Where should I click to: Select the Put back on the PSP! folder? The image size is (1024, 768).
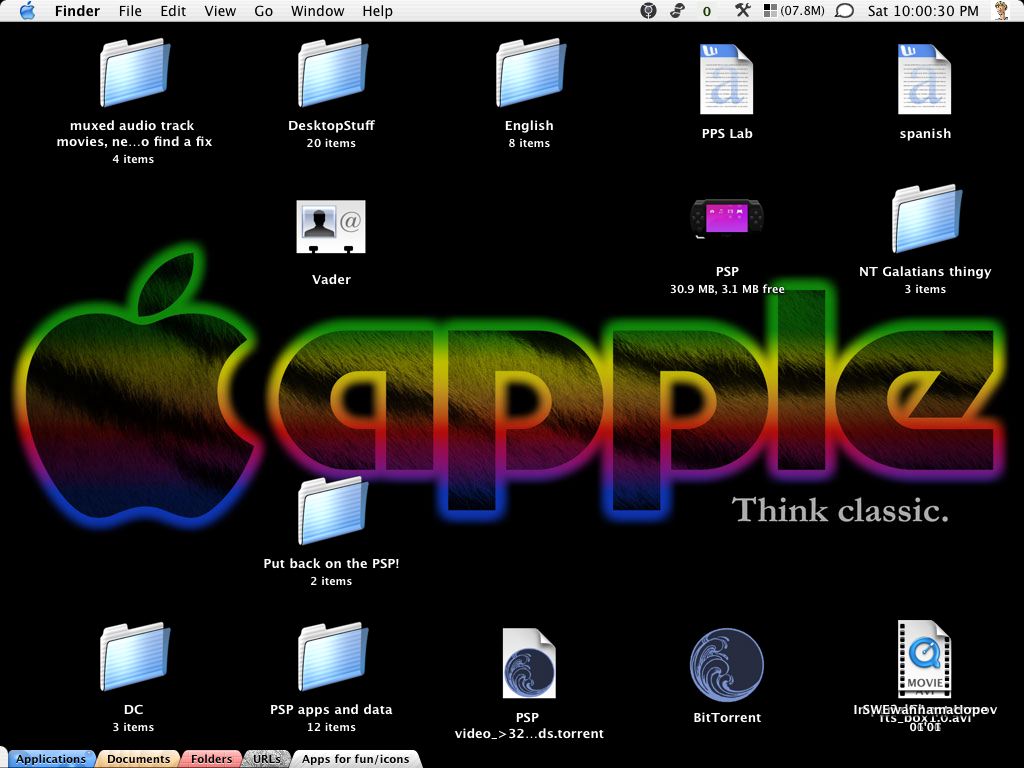(331, 511)
